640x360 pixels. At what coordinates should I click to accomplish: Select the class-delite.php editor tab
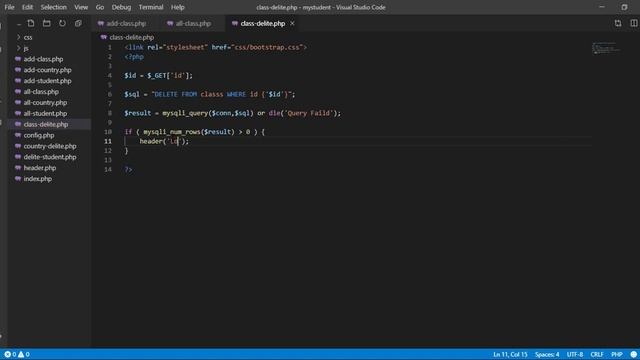[x=262, y=24]
